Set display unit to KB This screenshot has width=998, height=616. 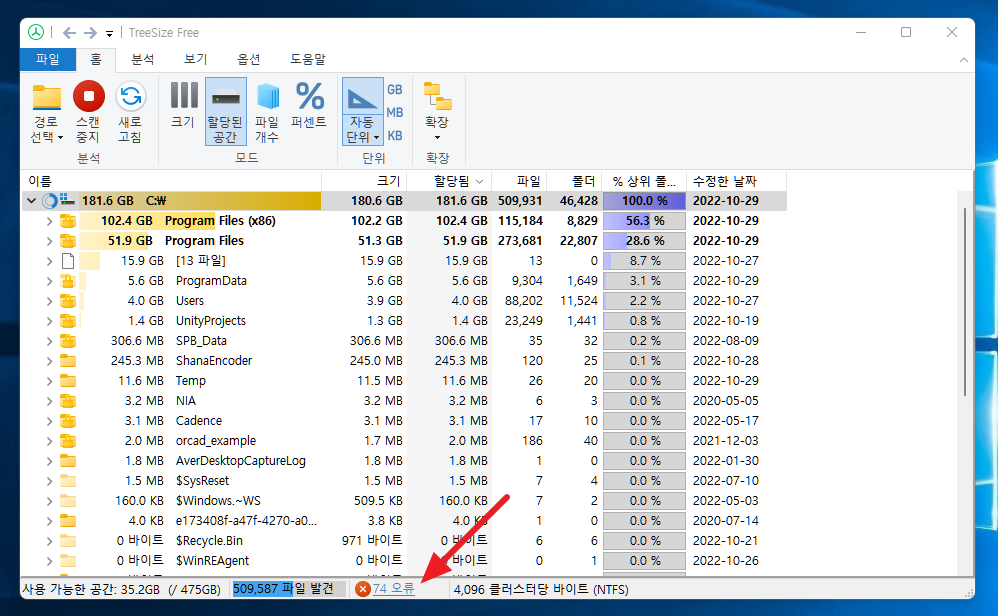pos(395,136)
